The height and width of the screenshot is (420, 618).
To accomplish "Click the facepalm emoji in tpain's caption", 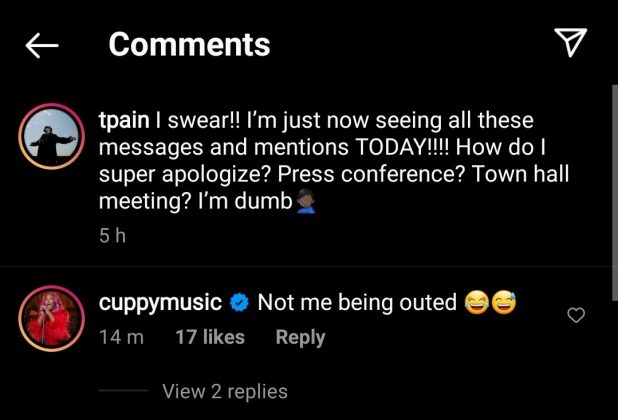I will (306, 203).
